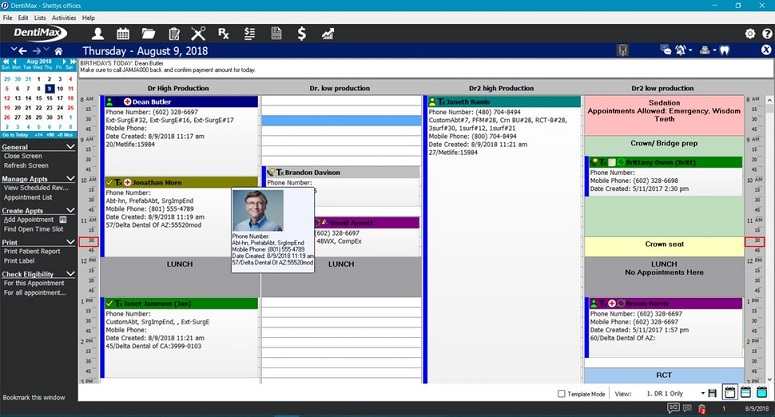Click Print Patient Report link

[32, 251]
